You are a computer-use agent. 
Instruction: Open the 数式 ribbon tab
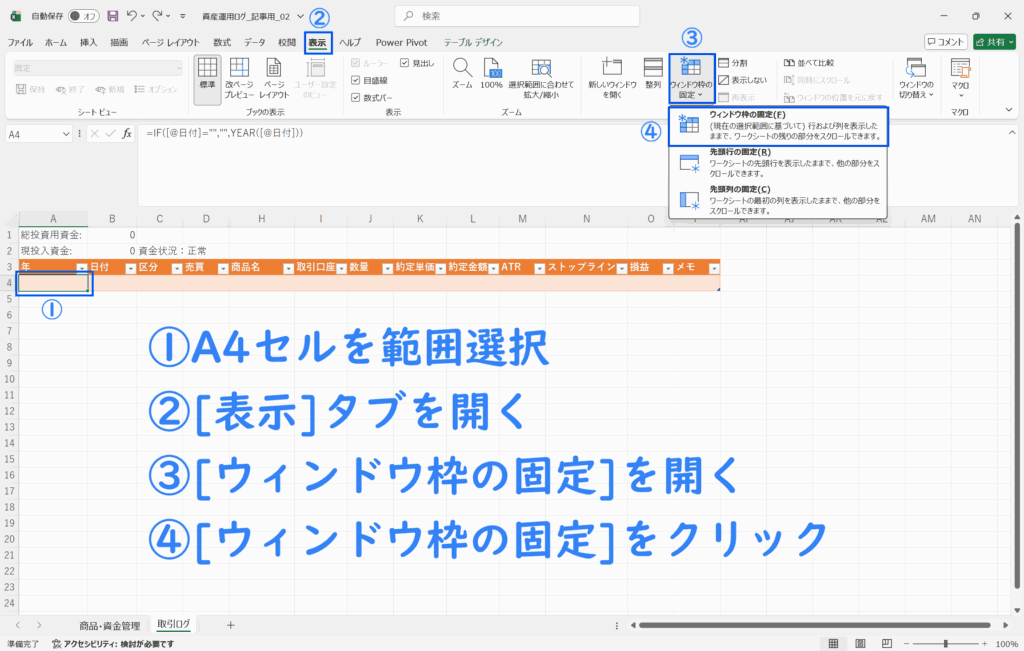222,43
